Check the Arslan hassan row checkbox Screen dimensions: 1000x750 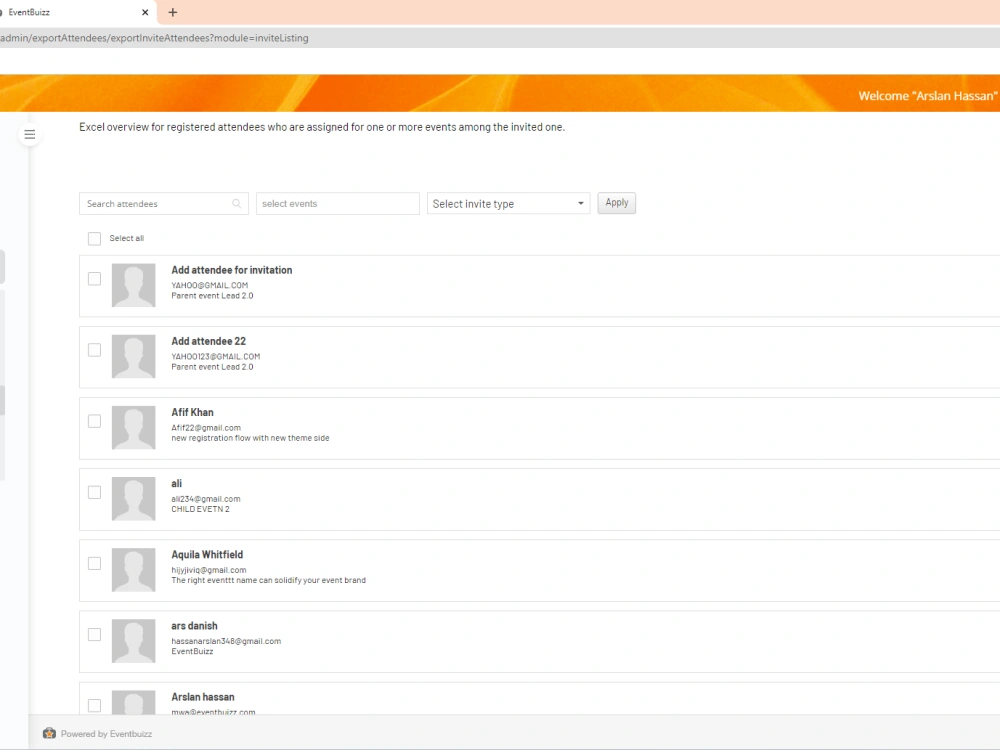pos(94,705)
